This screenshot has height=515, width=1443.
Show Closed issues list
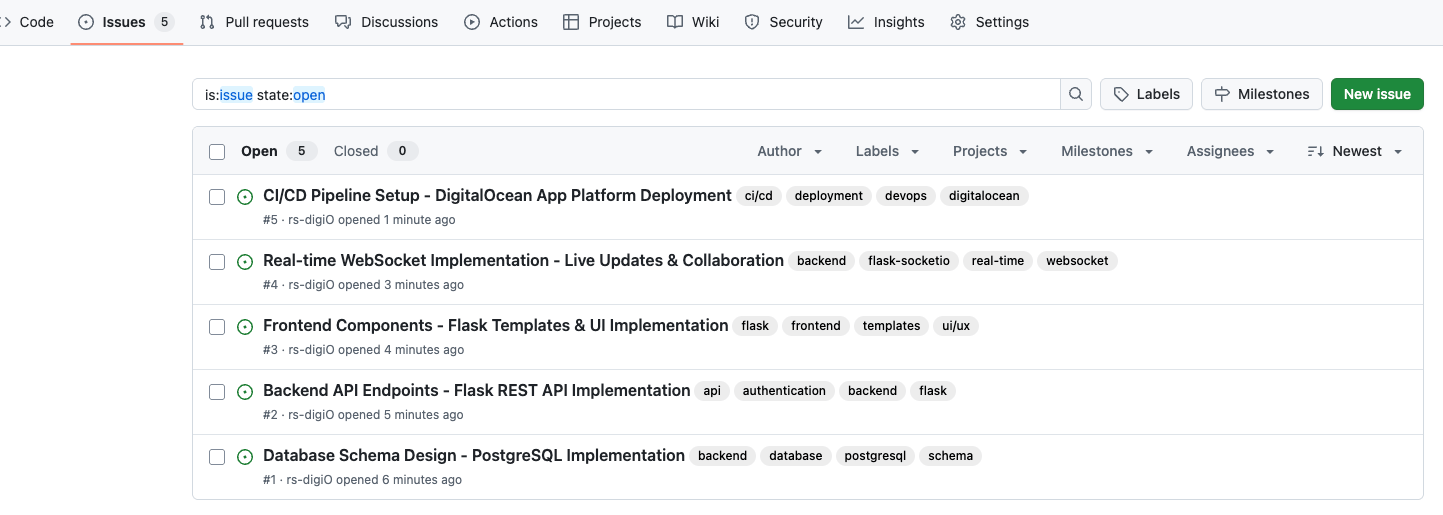click(x=375, y=151)
